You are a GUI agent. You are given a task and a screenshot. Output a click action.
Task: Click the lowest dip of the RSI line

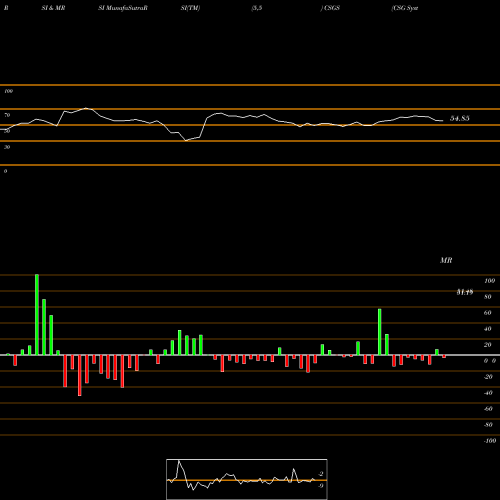click(186, 141)
